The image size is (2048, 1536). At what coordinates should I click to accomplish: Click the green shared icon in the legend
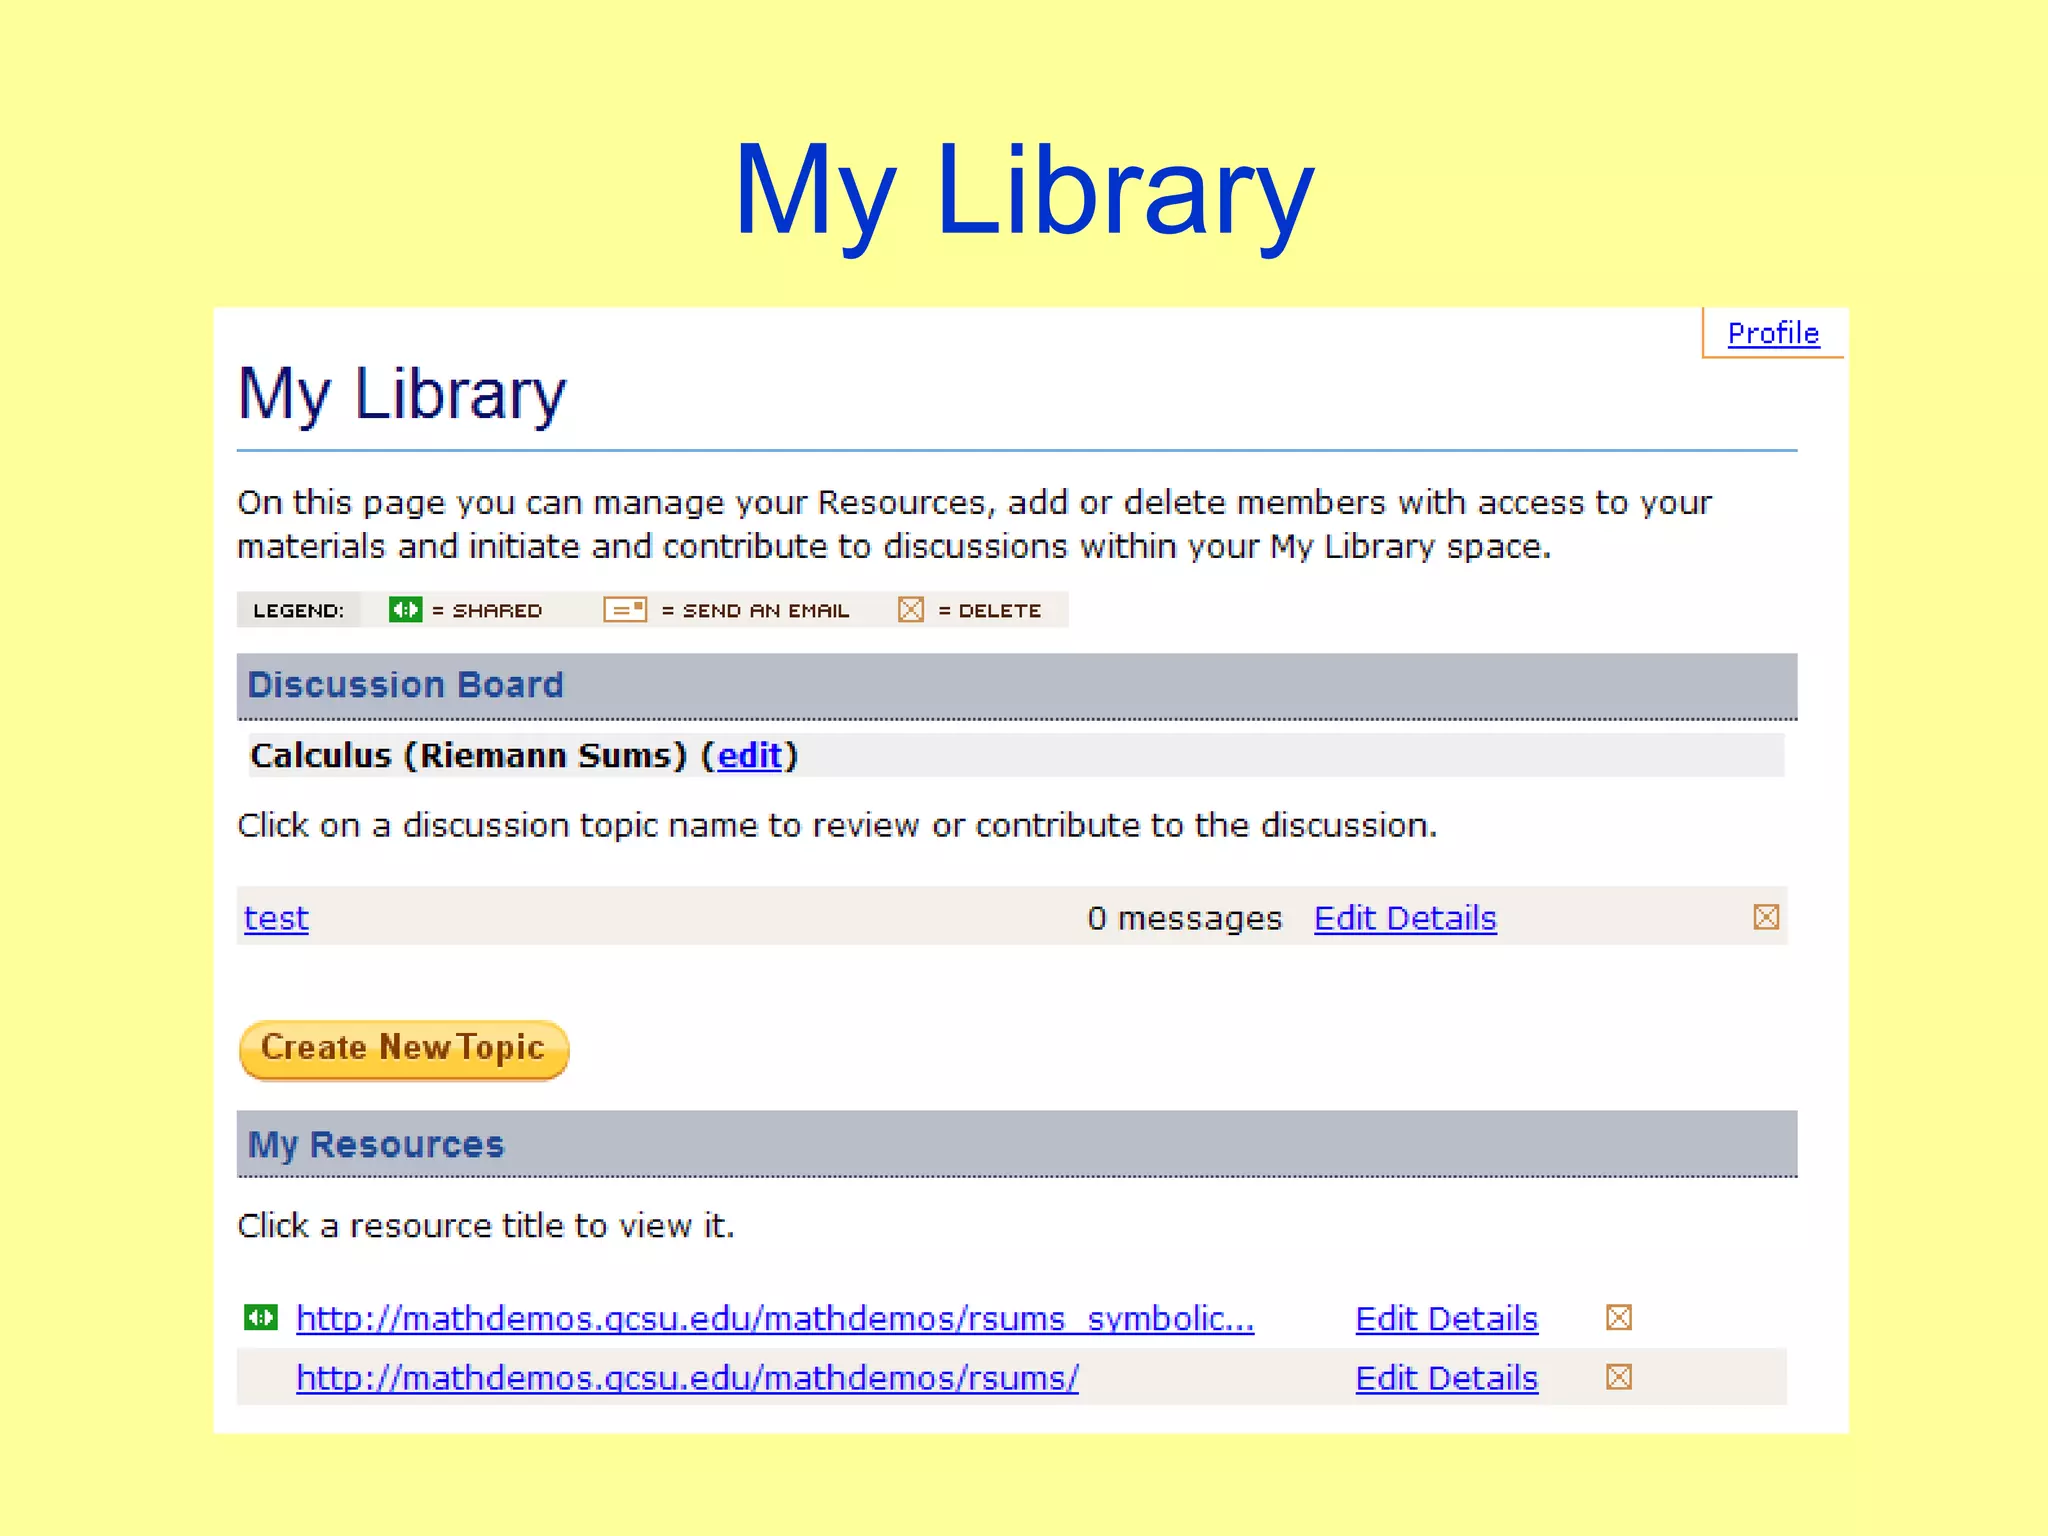(x=405, y=609)
